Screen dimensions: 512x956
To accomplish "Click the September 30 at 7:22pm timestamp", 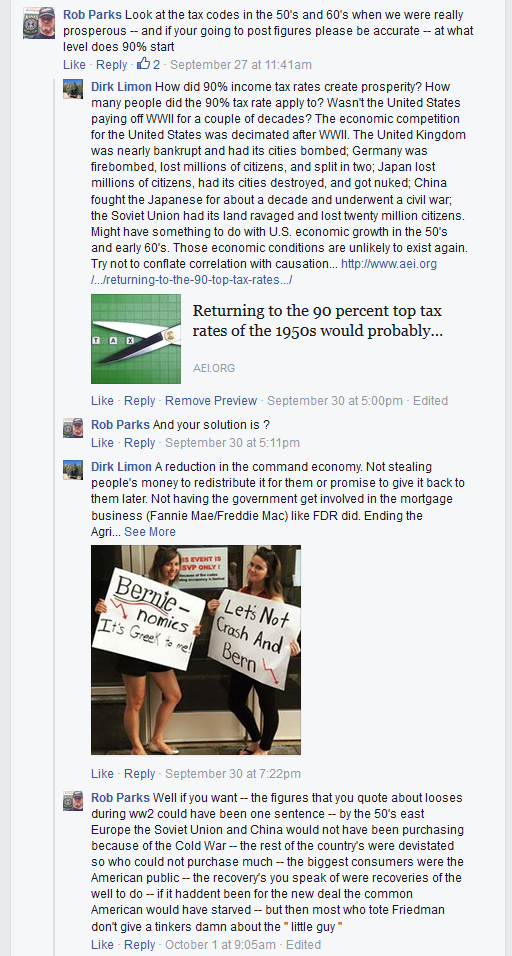I will (233, 774).
